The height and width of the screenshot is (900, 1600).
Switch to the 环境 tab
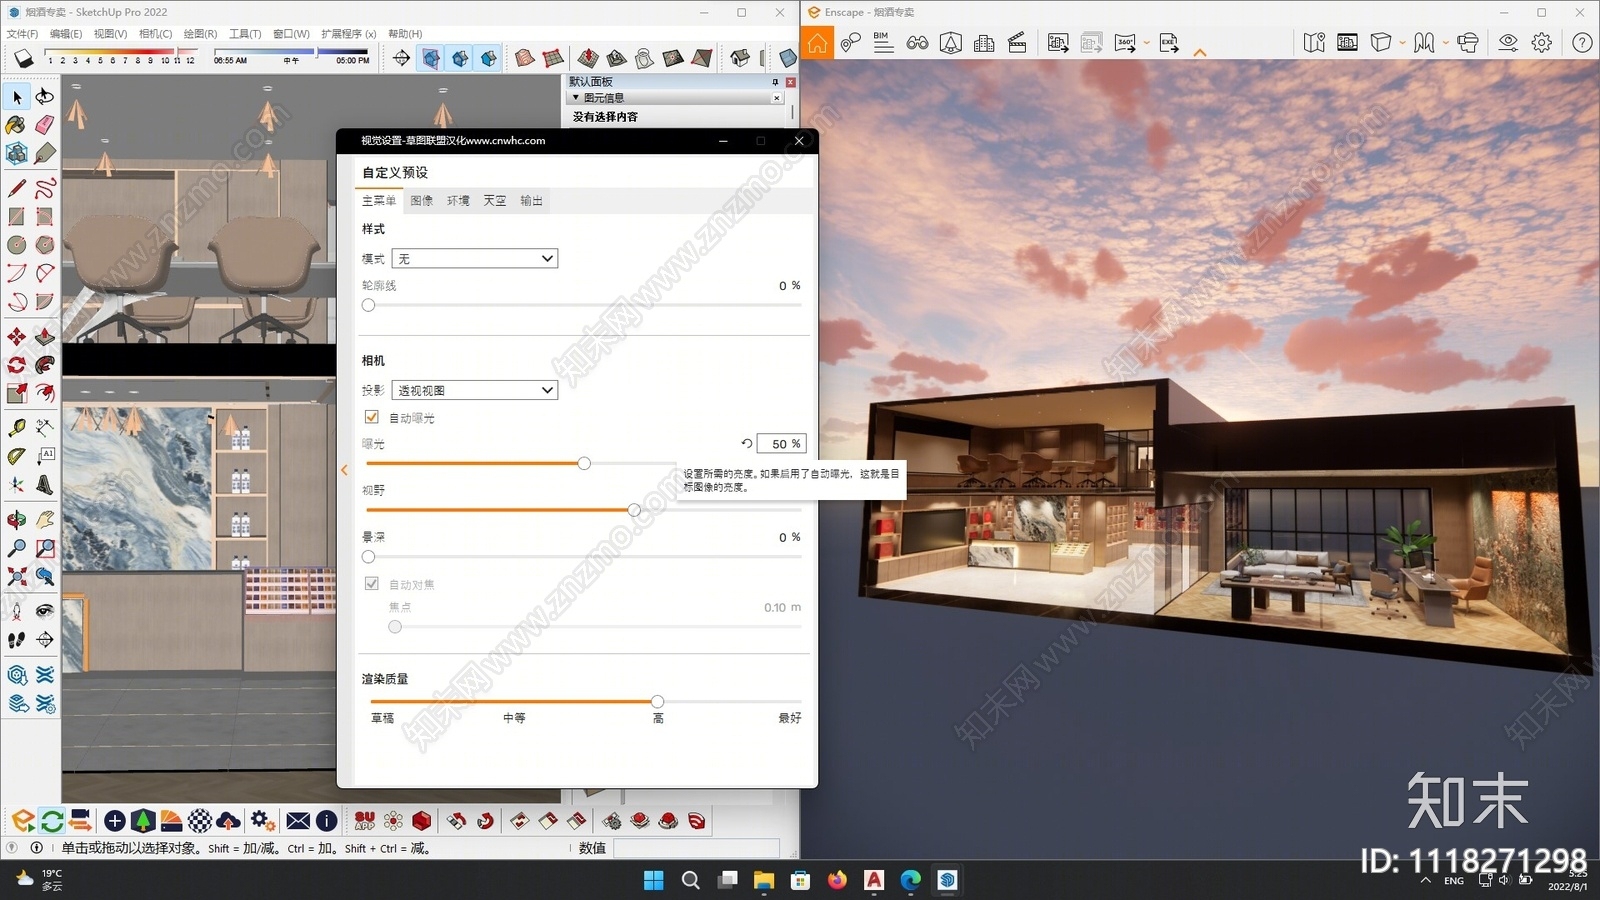pos(458,201)
